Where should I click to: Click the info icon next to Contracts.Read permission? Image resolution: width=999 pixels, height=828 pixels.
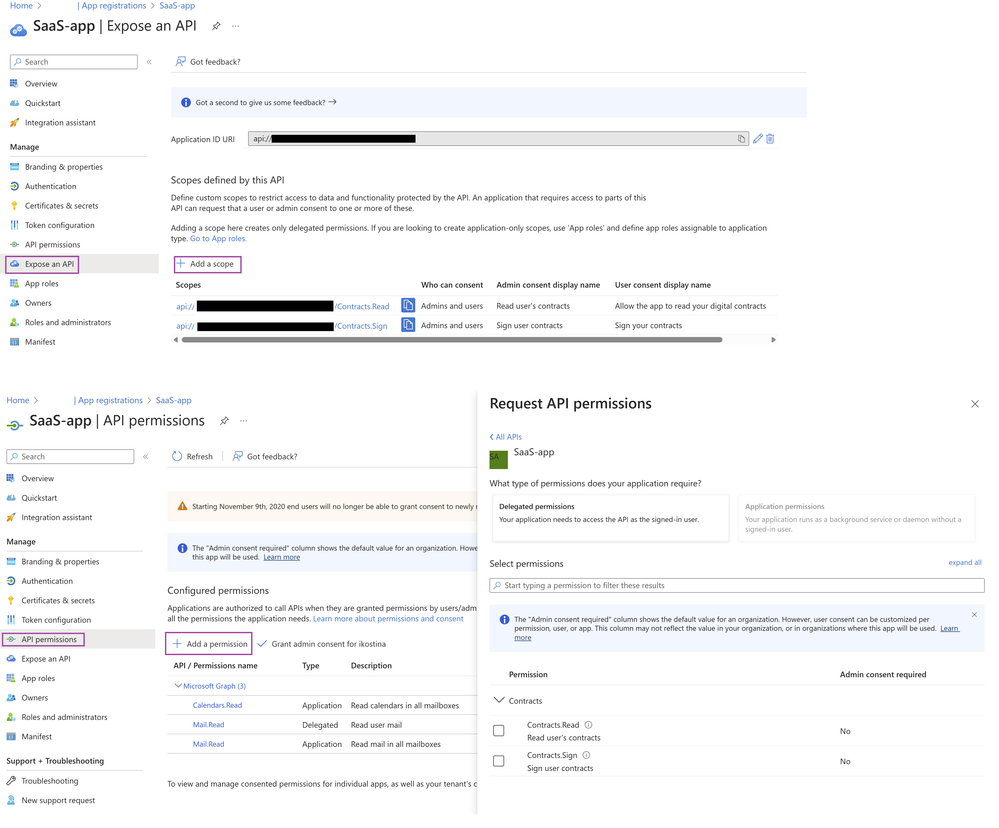click(x=589, y=725)
